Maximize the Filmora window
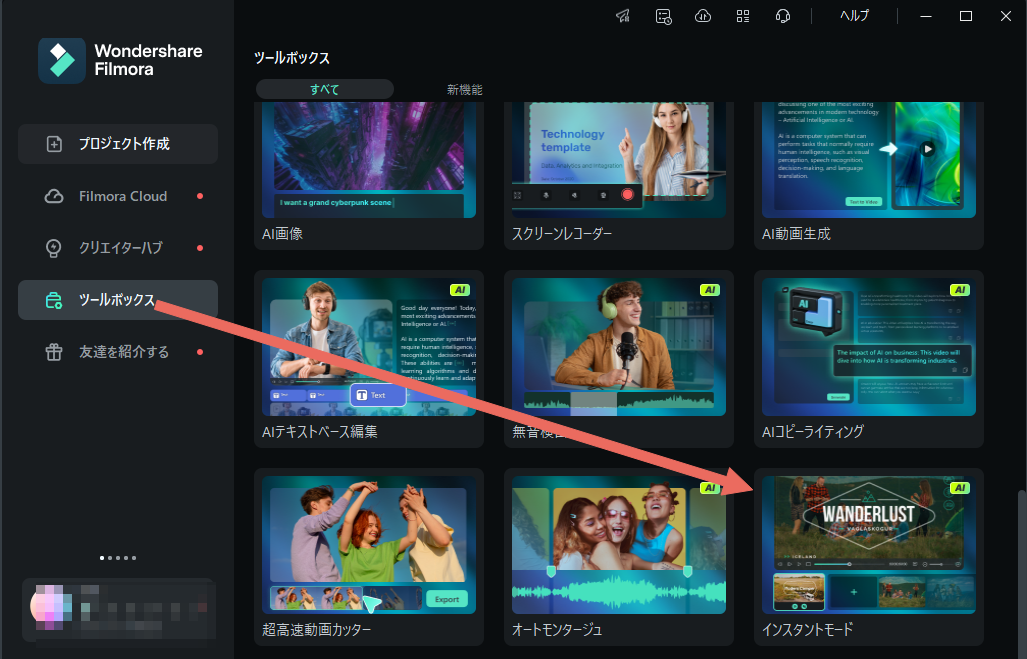This screenshot has width=1027, height=659. (x=965, y=16)
